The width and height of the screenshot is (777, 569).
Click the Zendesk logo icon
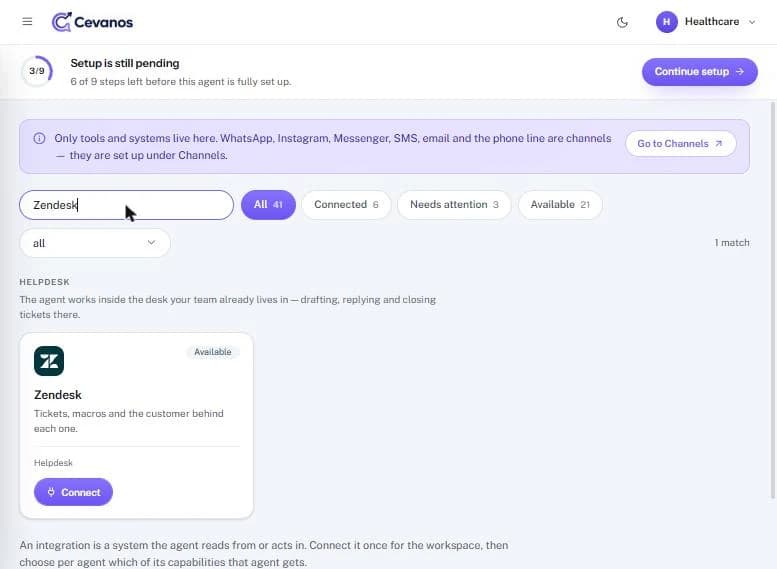coord(49,361)
